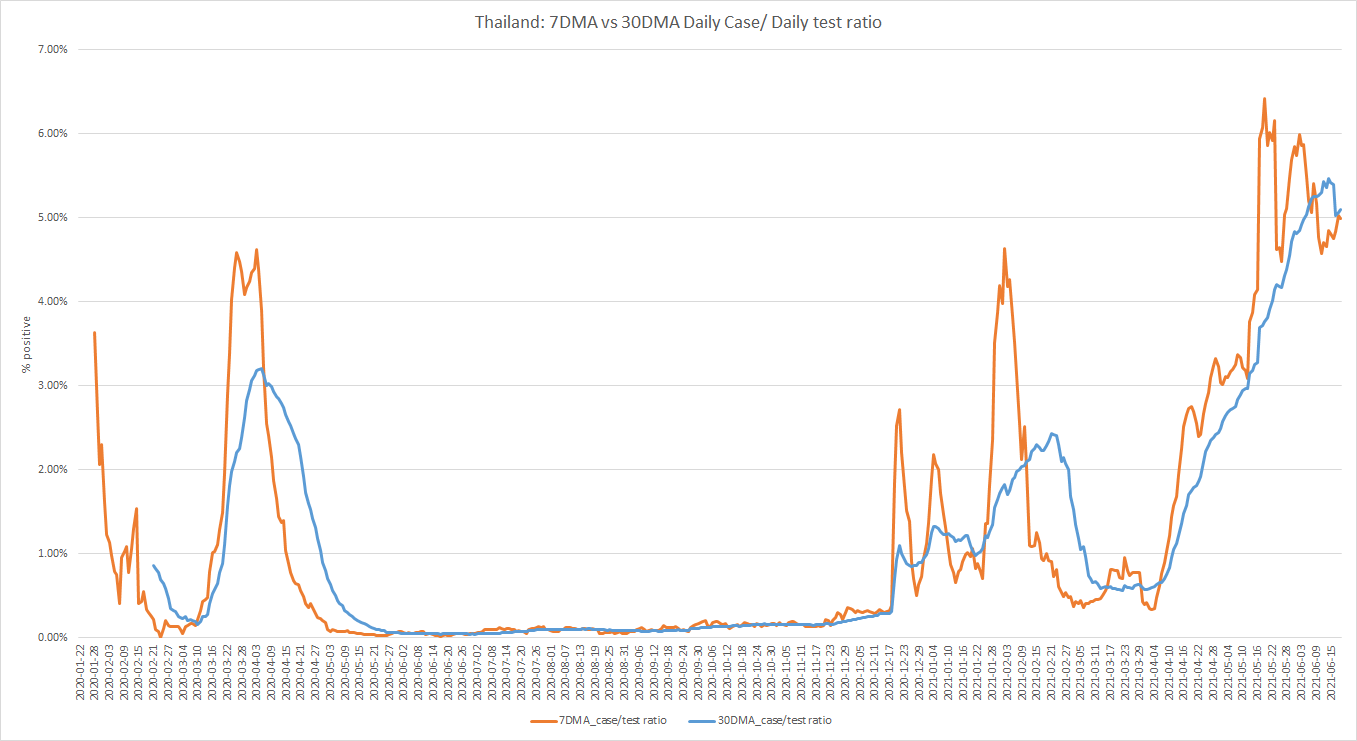Select the 3.00% y-axis label

(x=51, y=385)
